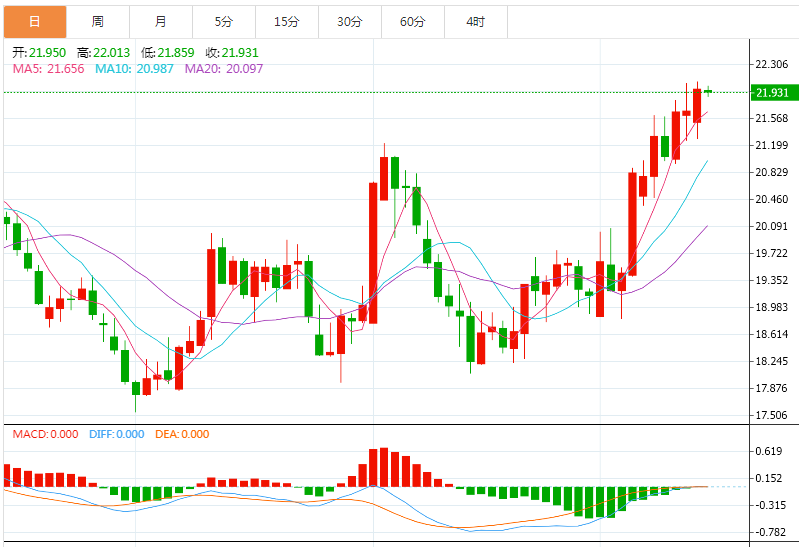Viewport: 799px width, 547px height.
Task: Click the 19.722 price axis label
Action: [771, 253]
